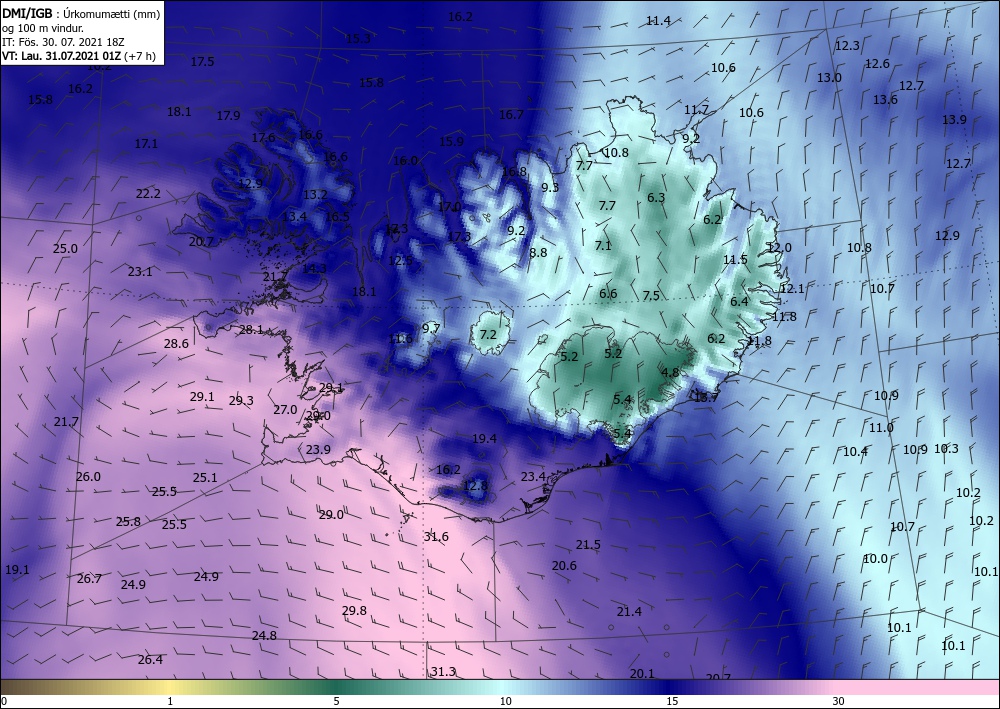Click the 17.5 value label

coord(202,62)
